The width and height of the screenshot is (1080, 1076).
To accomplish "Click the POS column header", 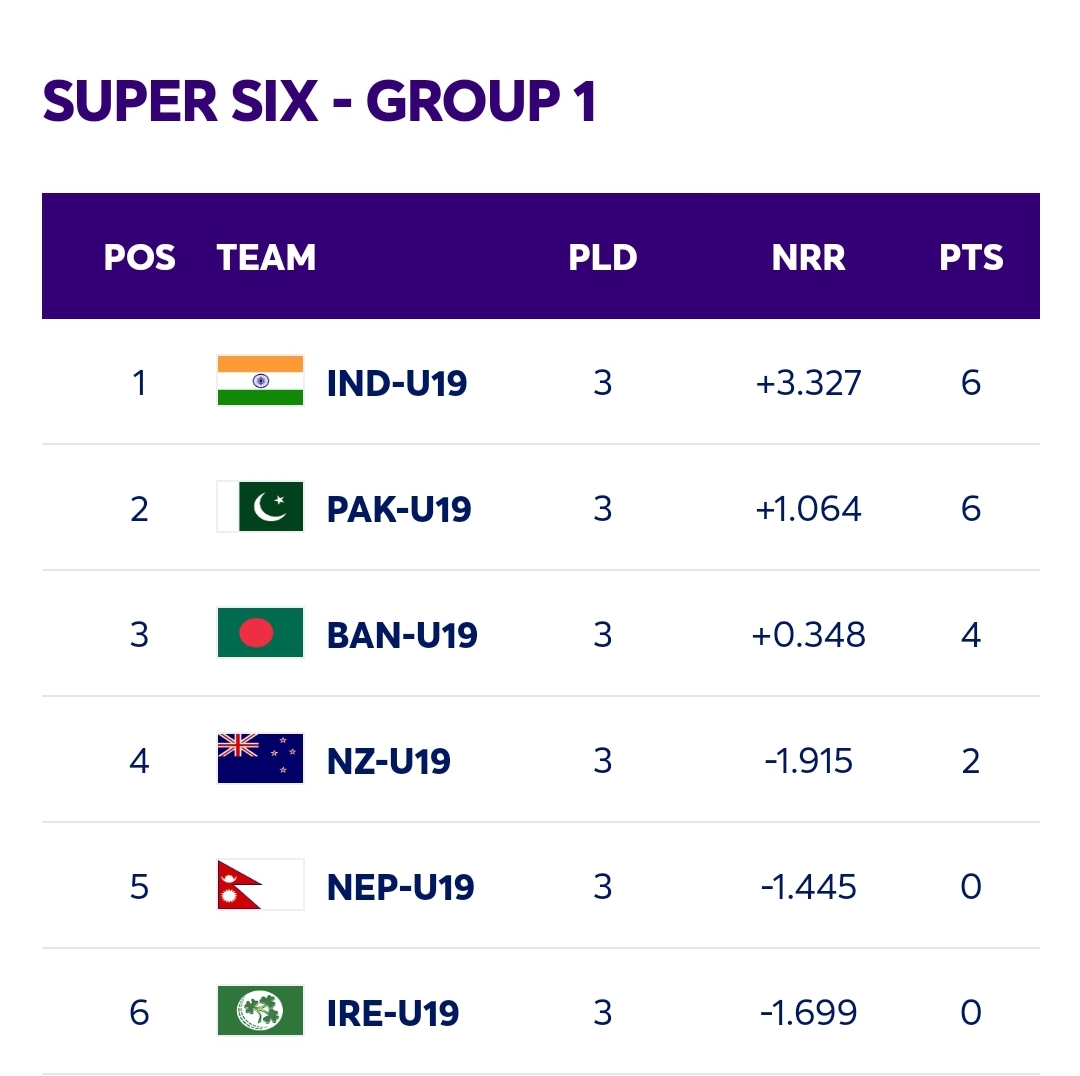I will (140, 258).
